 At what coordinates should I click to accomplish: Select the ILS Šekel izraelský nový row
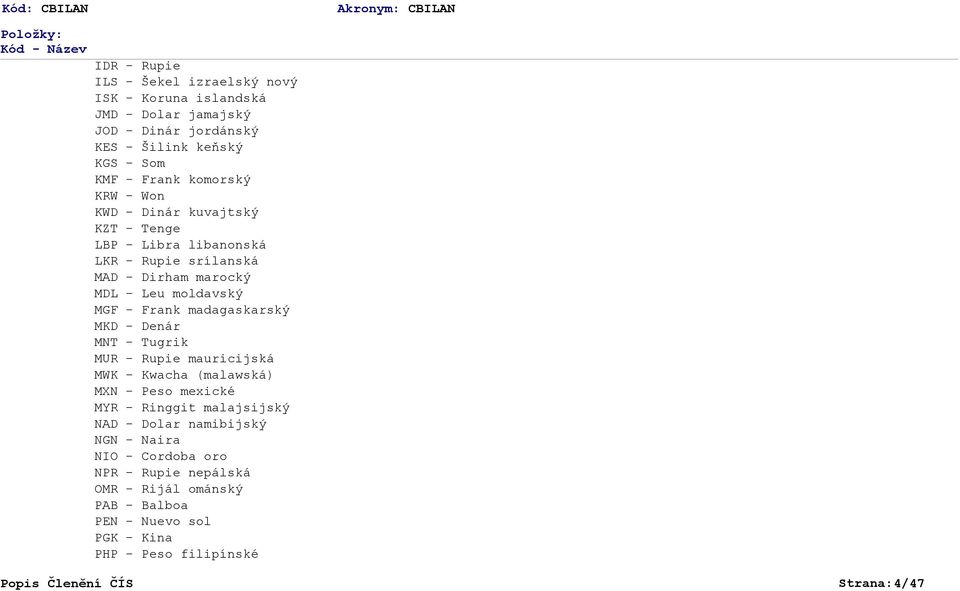(196, 82)
